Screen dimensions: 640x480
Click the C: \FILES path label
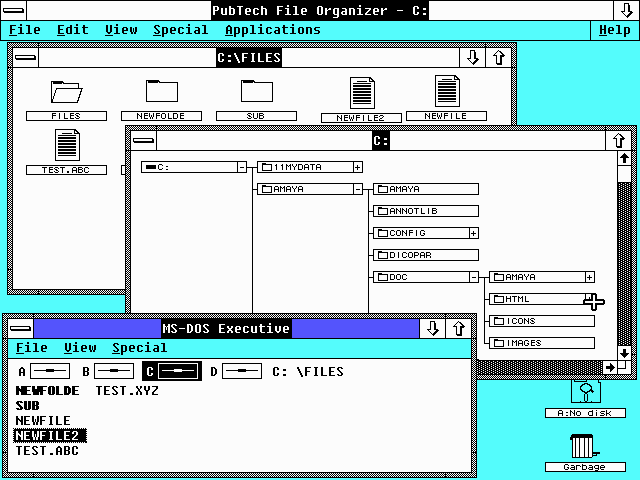tap(308, 371)
